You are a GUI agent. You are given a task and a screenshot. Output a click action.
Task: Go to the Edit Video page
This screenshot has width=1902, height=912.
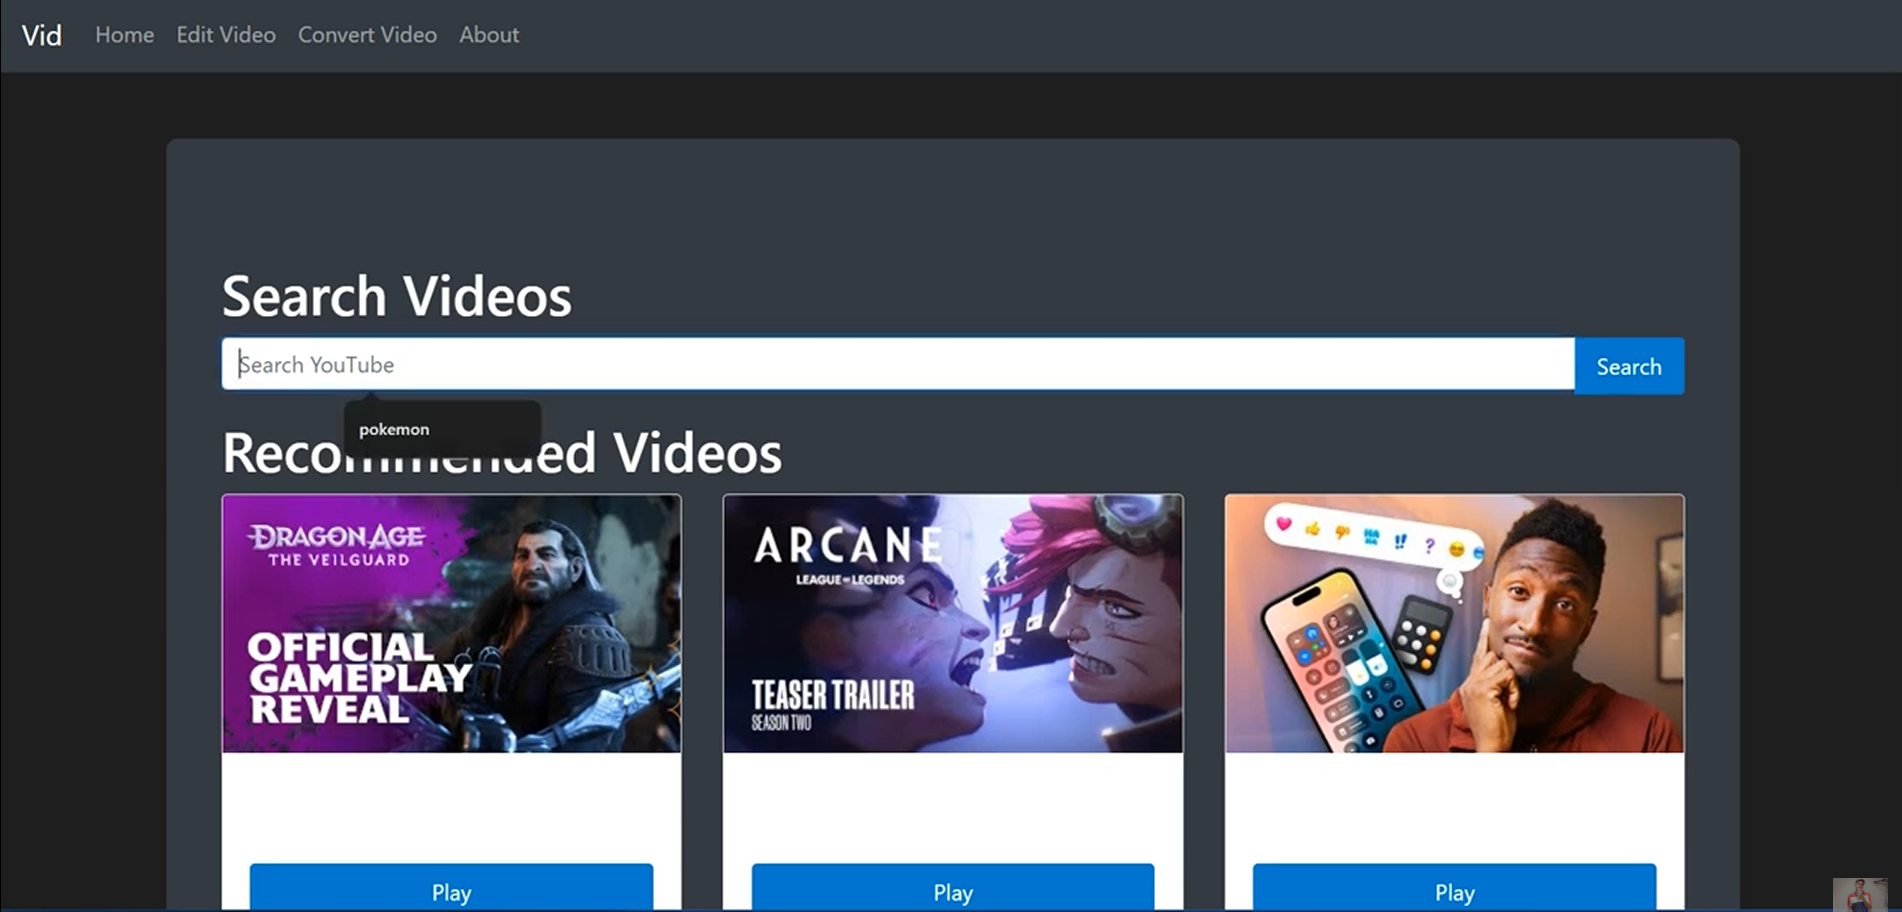coord(226,35)
